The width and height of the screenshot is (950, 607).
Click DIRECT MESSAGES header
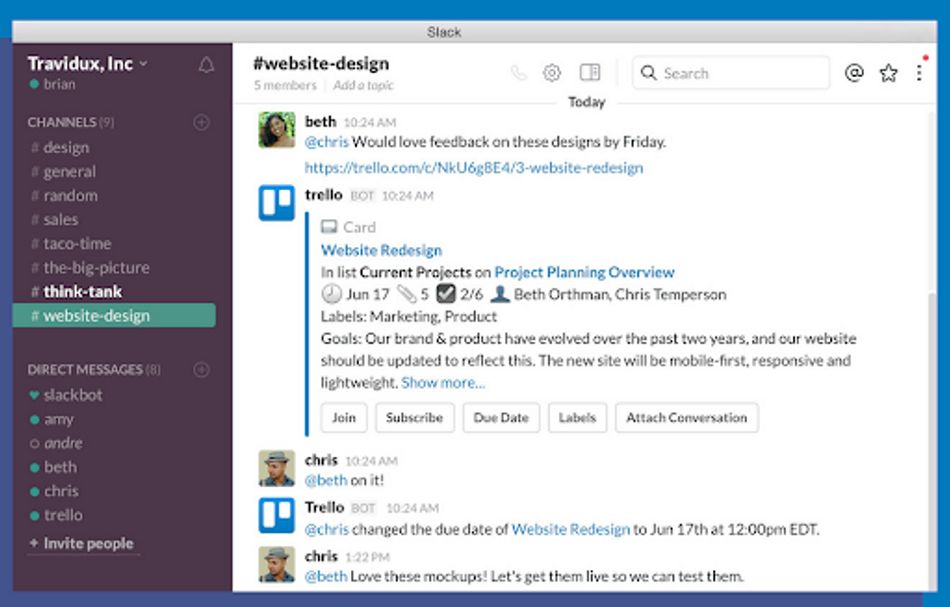[94, 370]
